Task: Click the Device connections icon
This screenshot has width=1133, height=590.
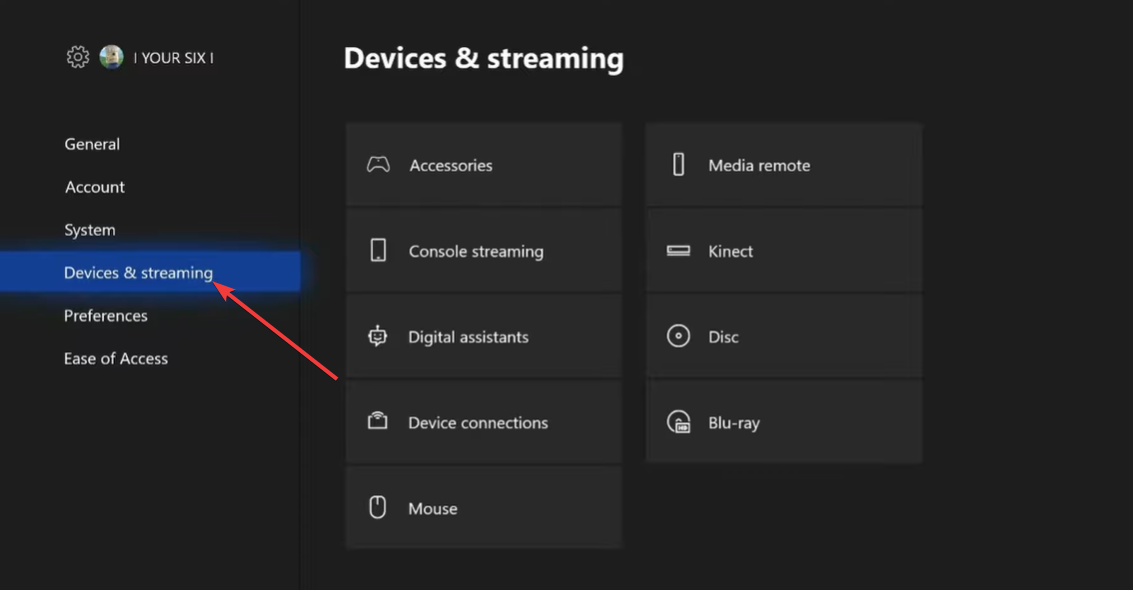Action: (378, 422)
